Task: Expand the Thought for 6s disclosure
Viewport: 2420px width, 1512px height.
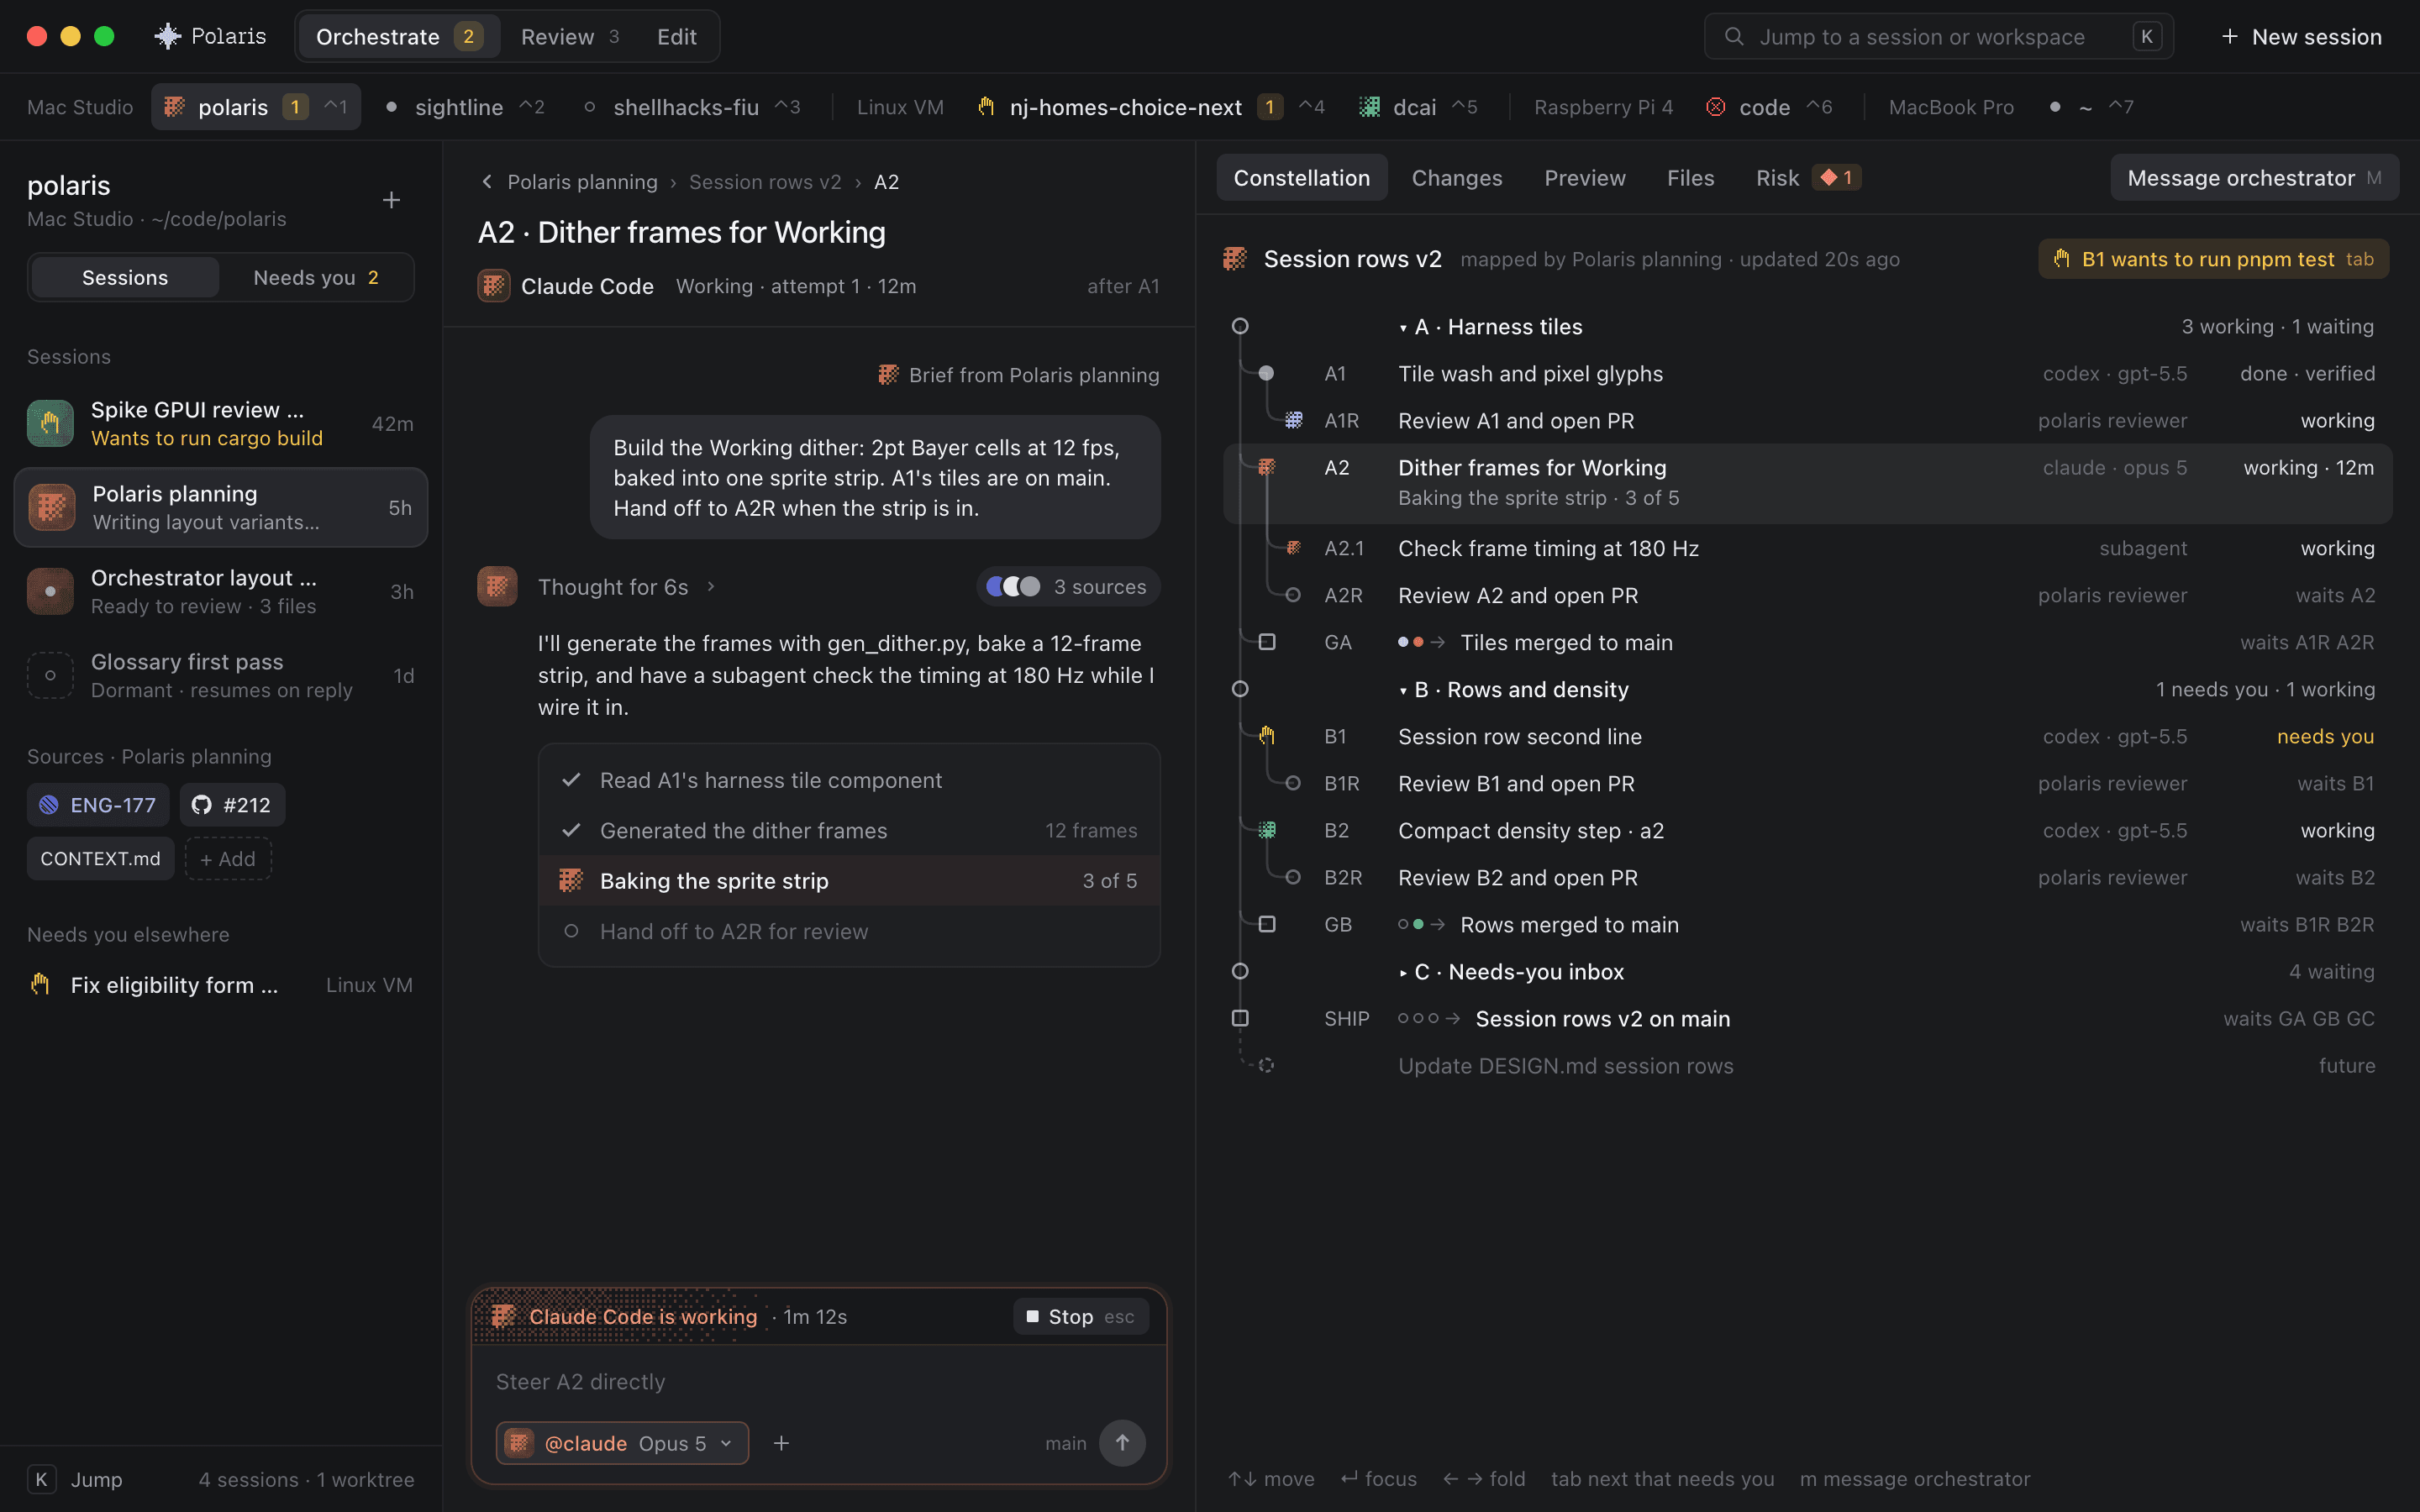Action: tap(627, 587)
